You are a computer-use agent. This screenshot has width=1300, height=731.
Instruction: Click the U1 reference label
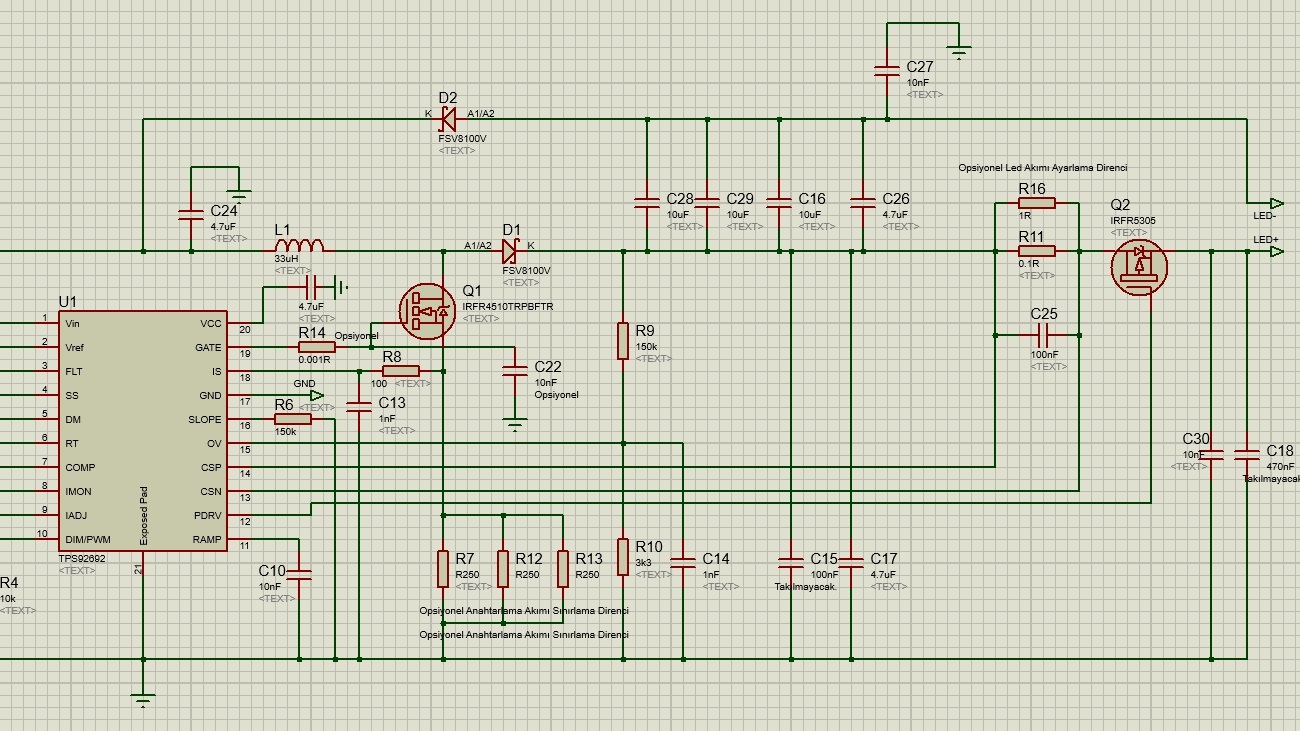coord(67,301)
